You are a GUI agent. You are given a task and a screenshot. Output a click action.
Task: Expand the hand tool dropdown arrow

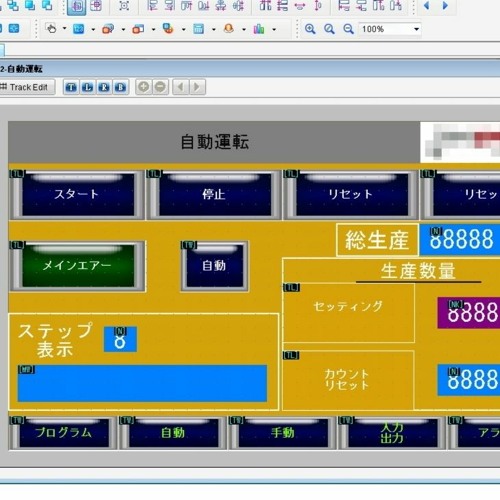pyautogui.click(x=65, y=29)
